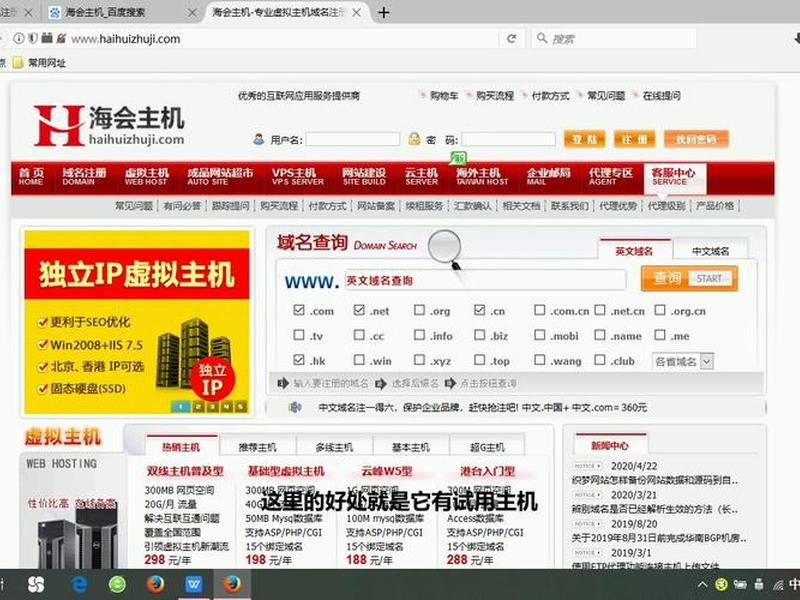Toggle the .net domain checkbox
Image resolution: width=800 pixels, height=600 pixels.
359,310
